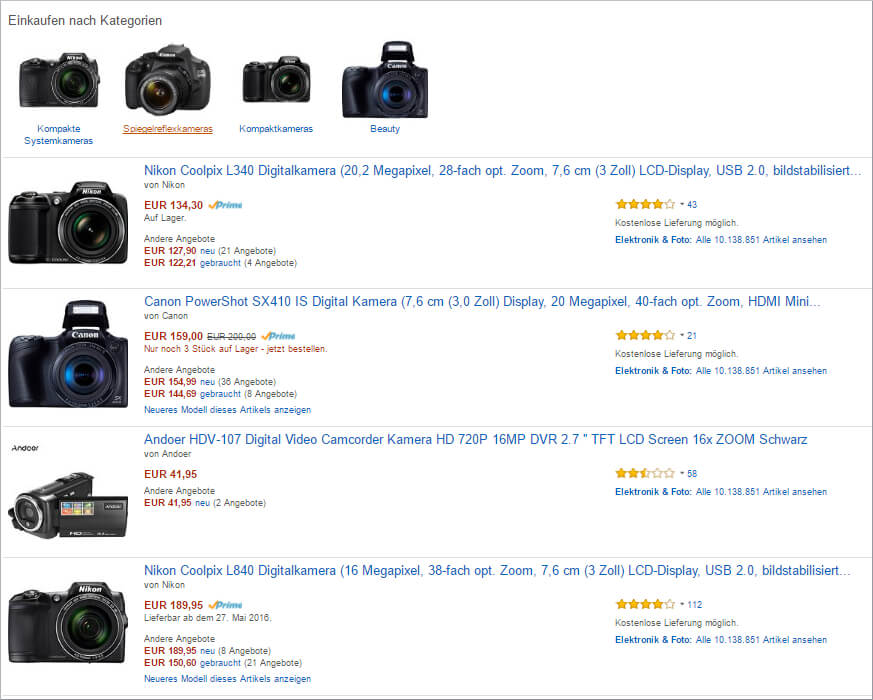This screenshot has width=873, height=700.
Task: Open Canon PowerShot SX410 IS product title
Action: coord(482,301)
